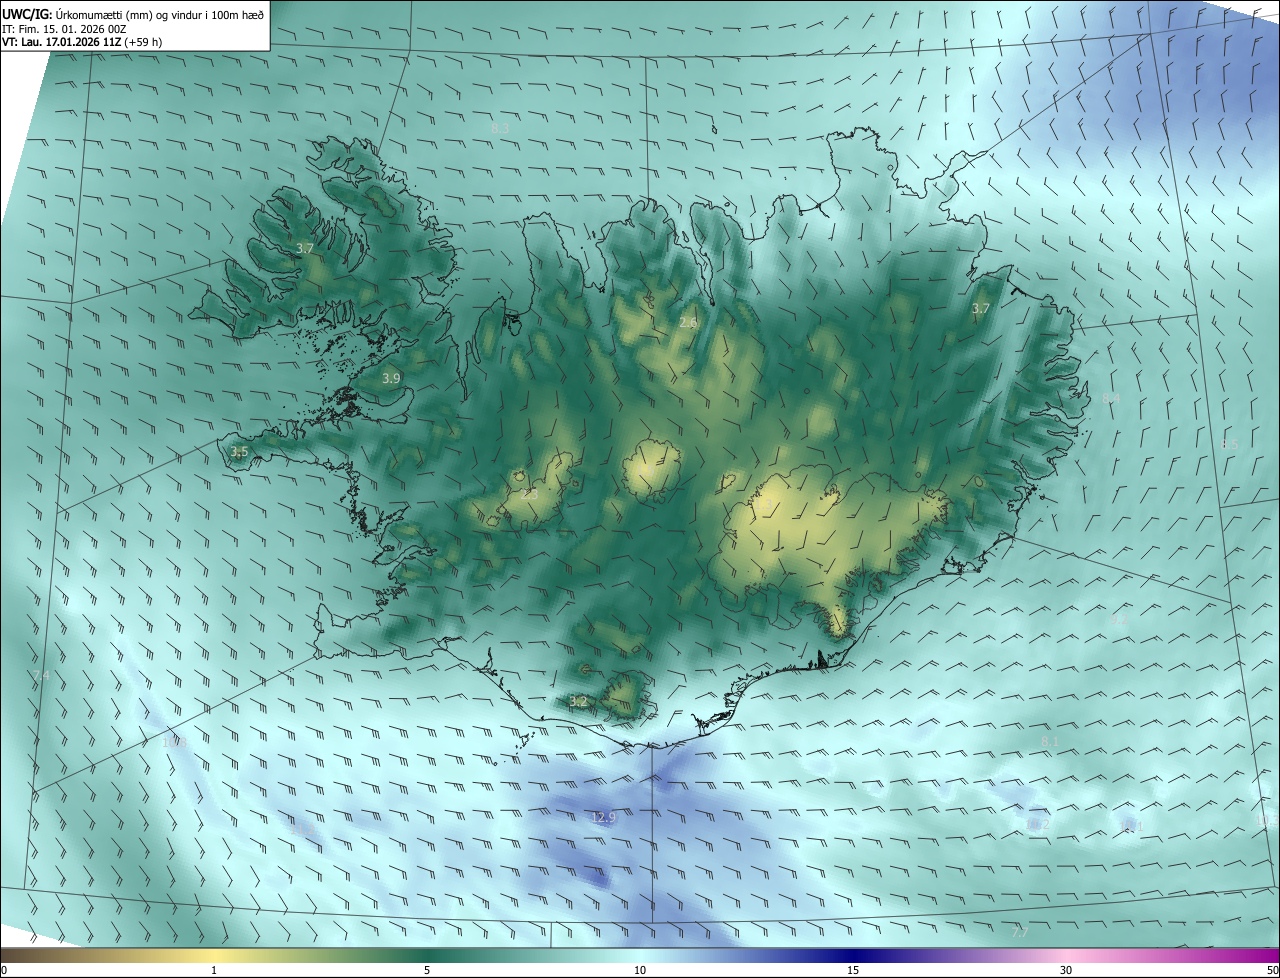
Task: Click the 30 tick on the colorbar
Action: pyautogui.click(x=1066, y=970)
